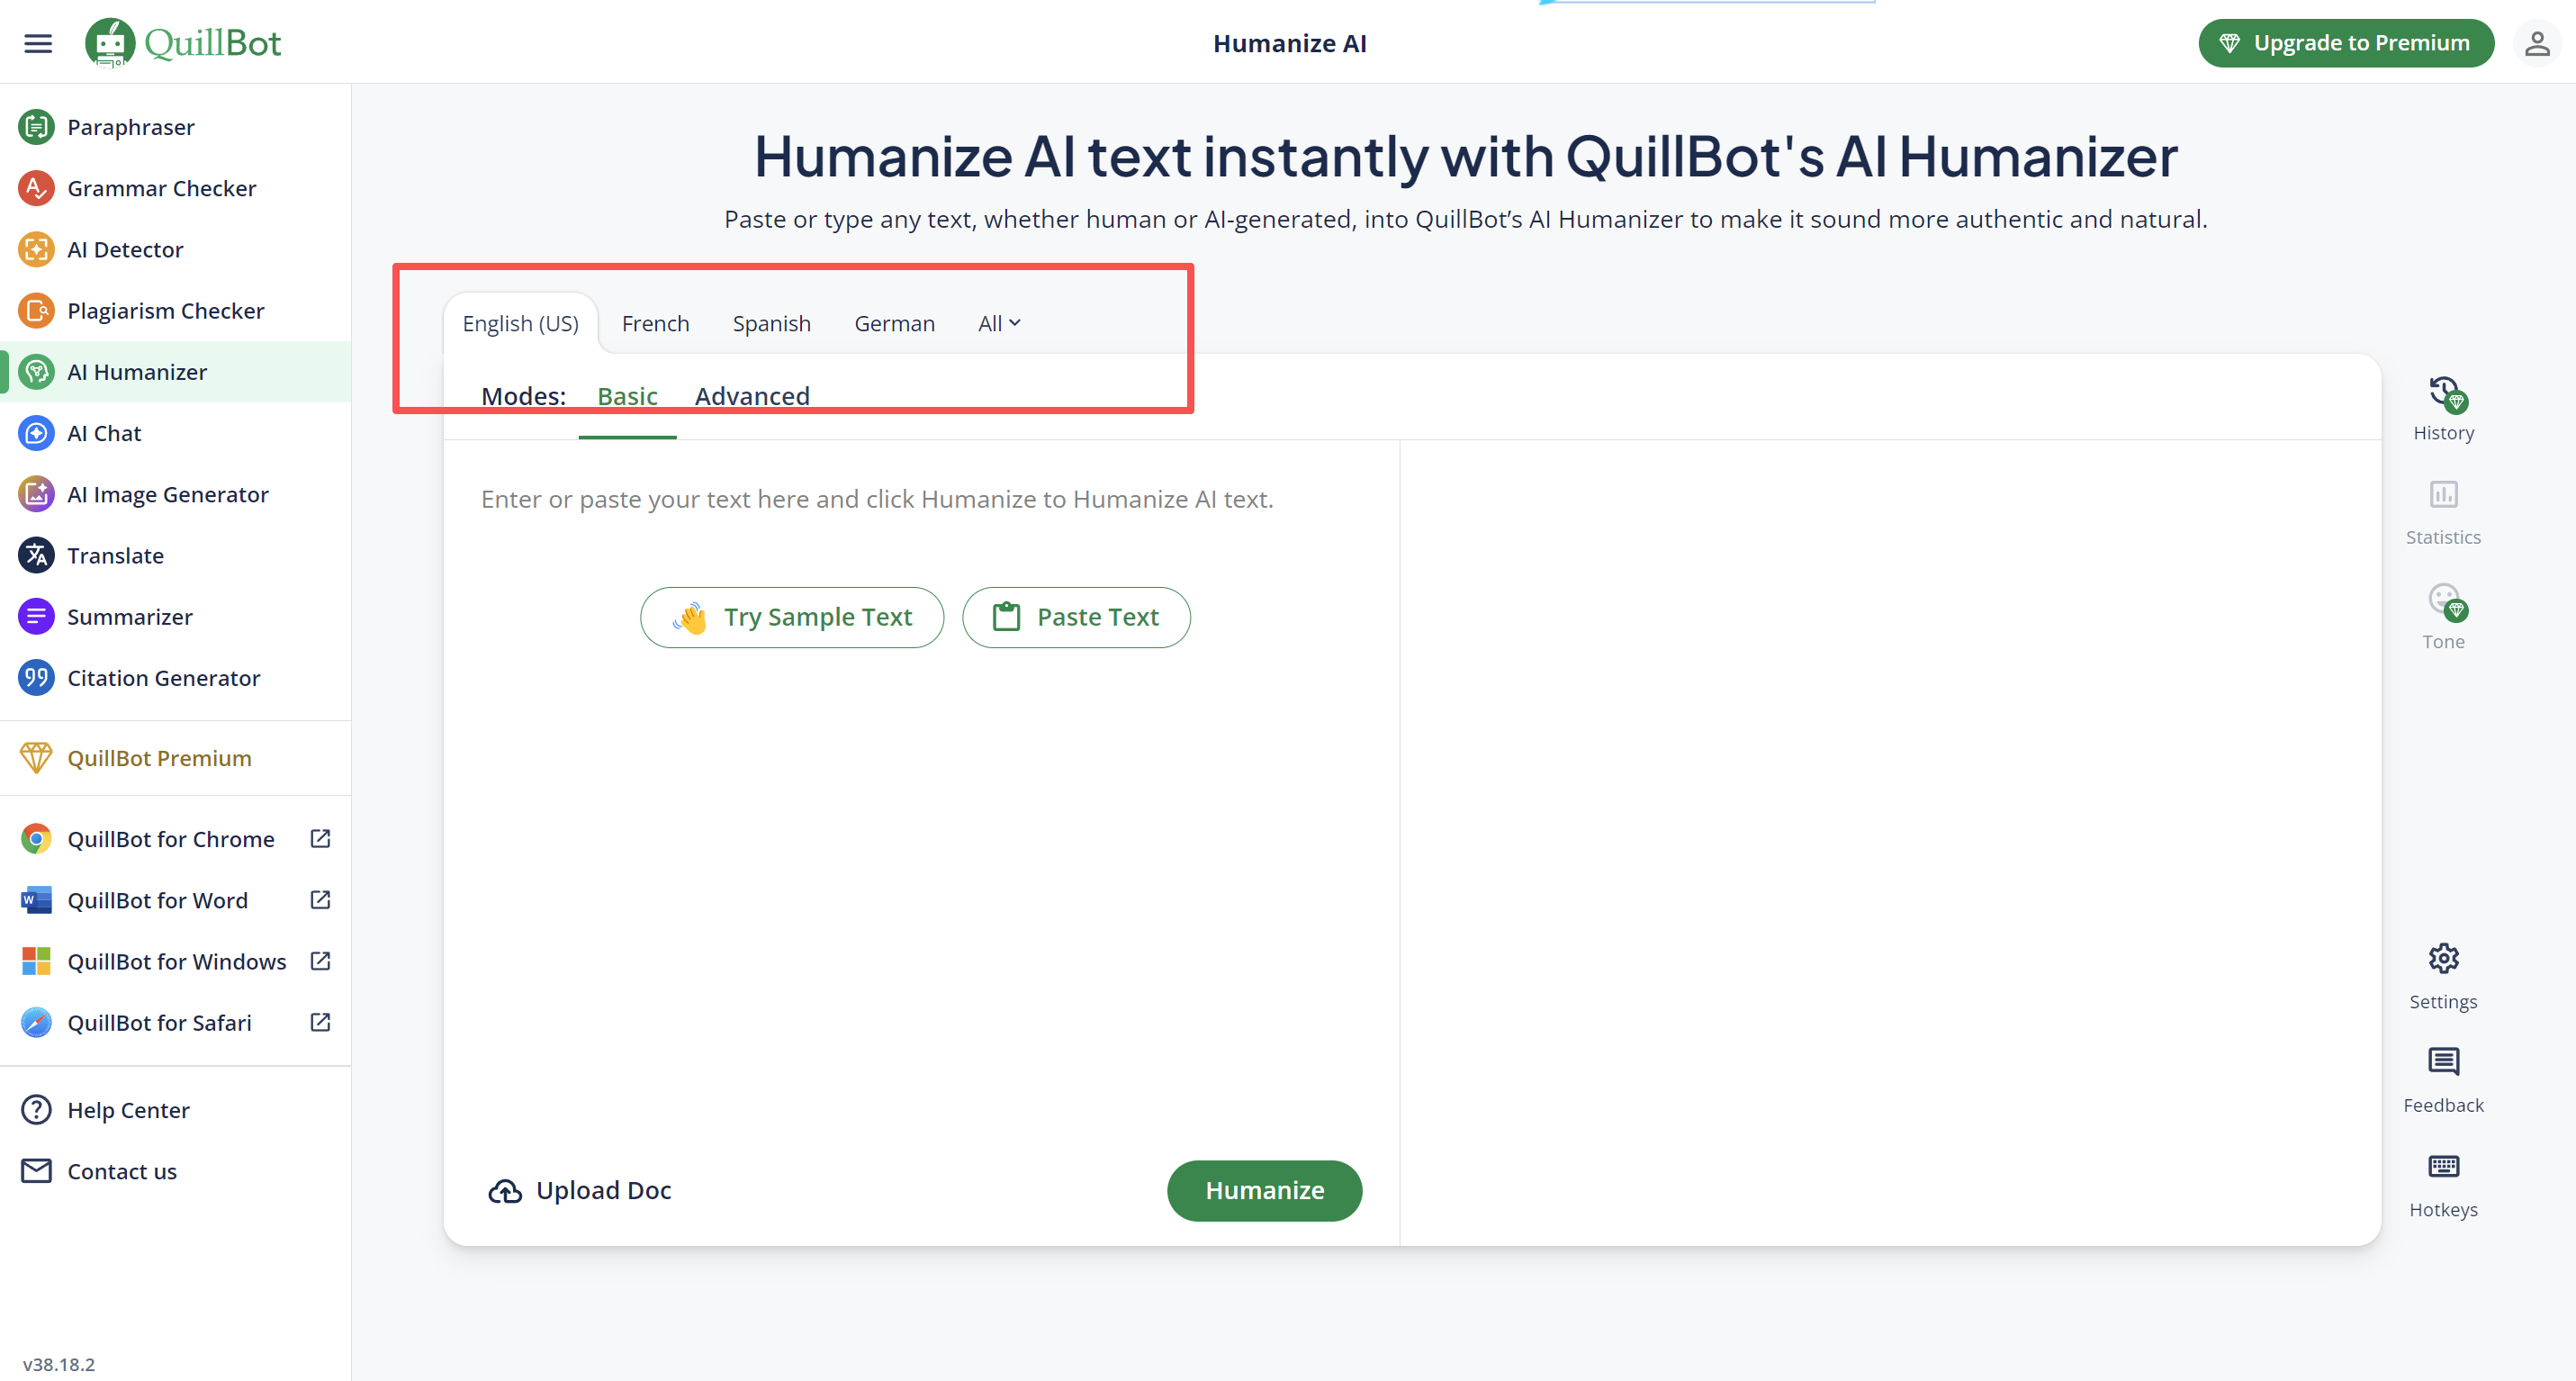Open the Statistics panel icon
2576x1381 pixels.
tap(2443, 495)
